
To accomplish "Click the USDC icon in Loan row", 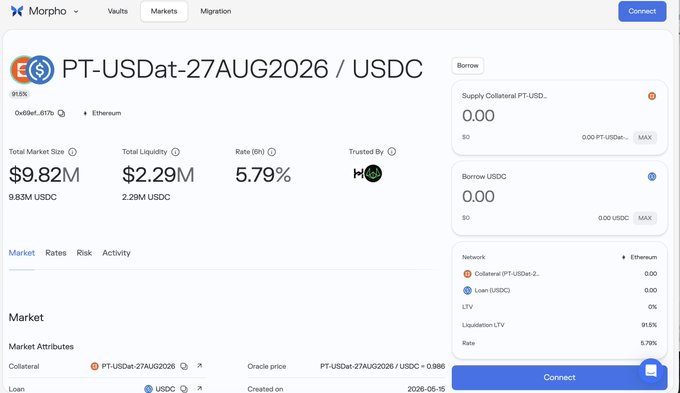I will pyautogui.click(x=148, y=389).
